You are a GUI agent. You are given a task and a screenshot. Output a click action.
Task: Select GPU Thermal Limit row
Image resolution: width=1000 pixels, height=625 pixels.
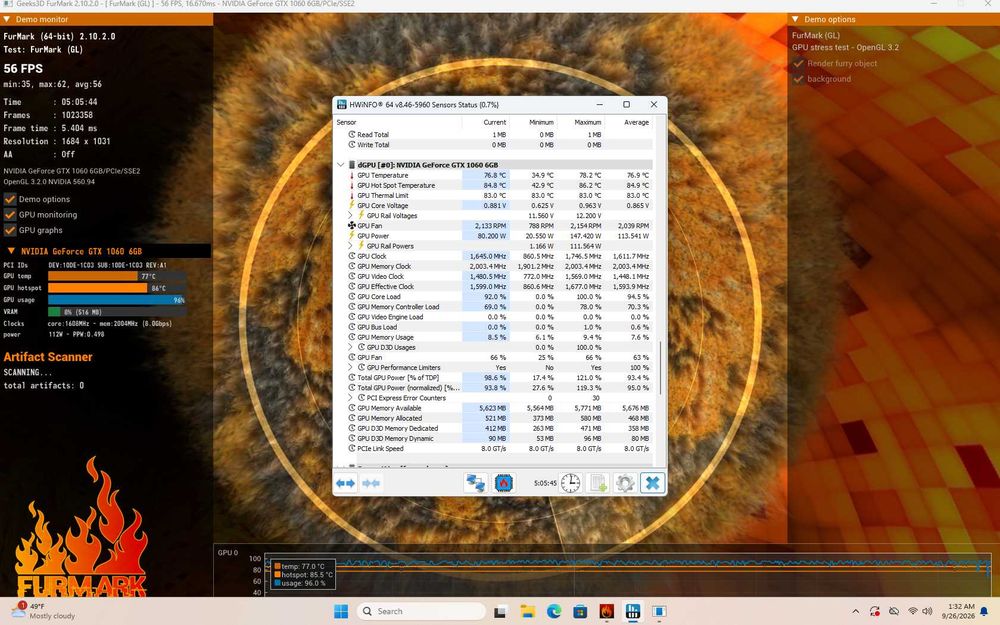pyautogui.click(x=499, y=196)
